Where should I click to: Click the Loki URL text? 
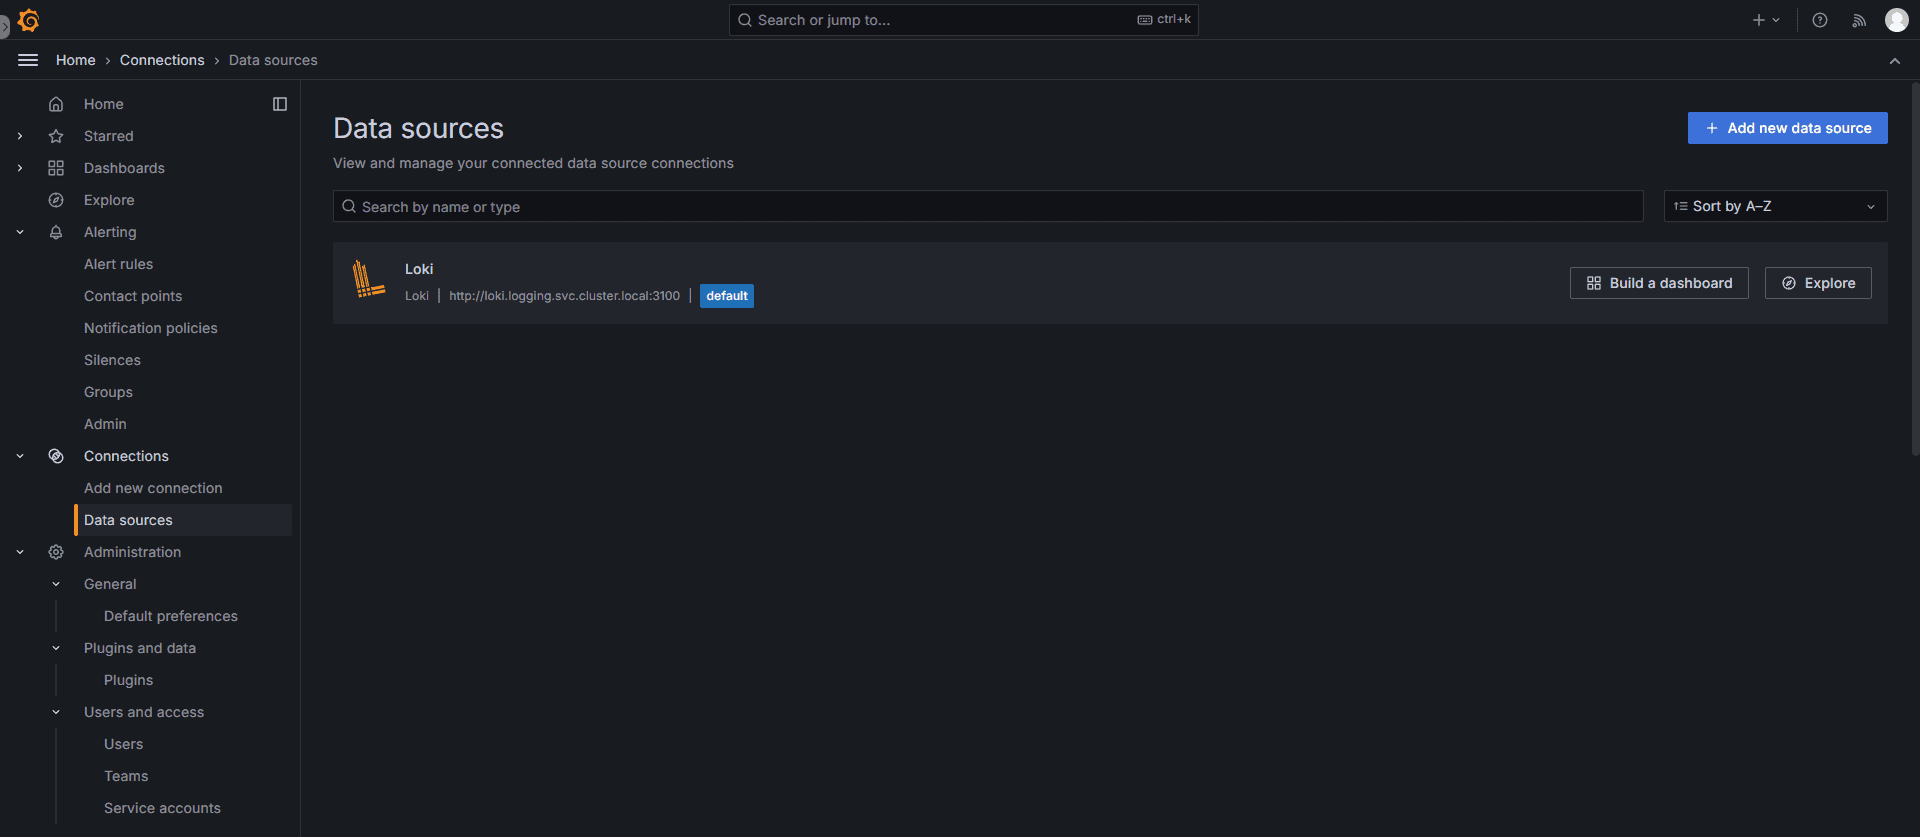pyautogui.click(x=564, y=296)
